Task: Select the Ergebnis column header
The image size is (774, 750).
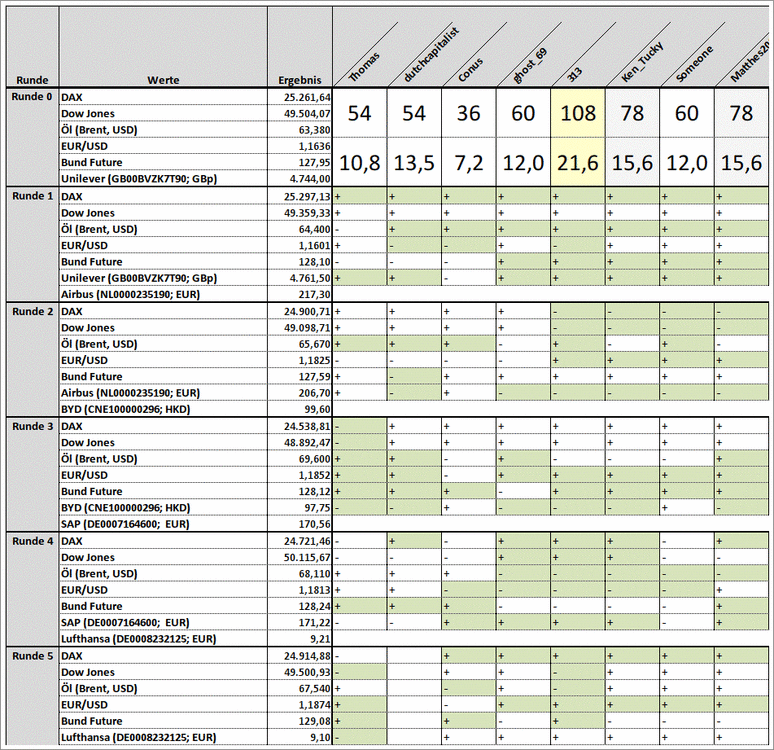Action: click(x=300, y=80)
